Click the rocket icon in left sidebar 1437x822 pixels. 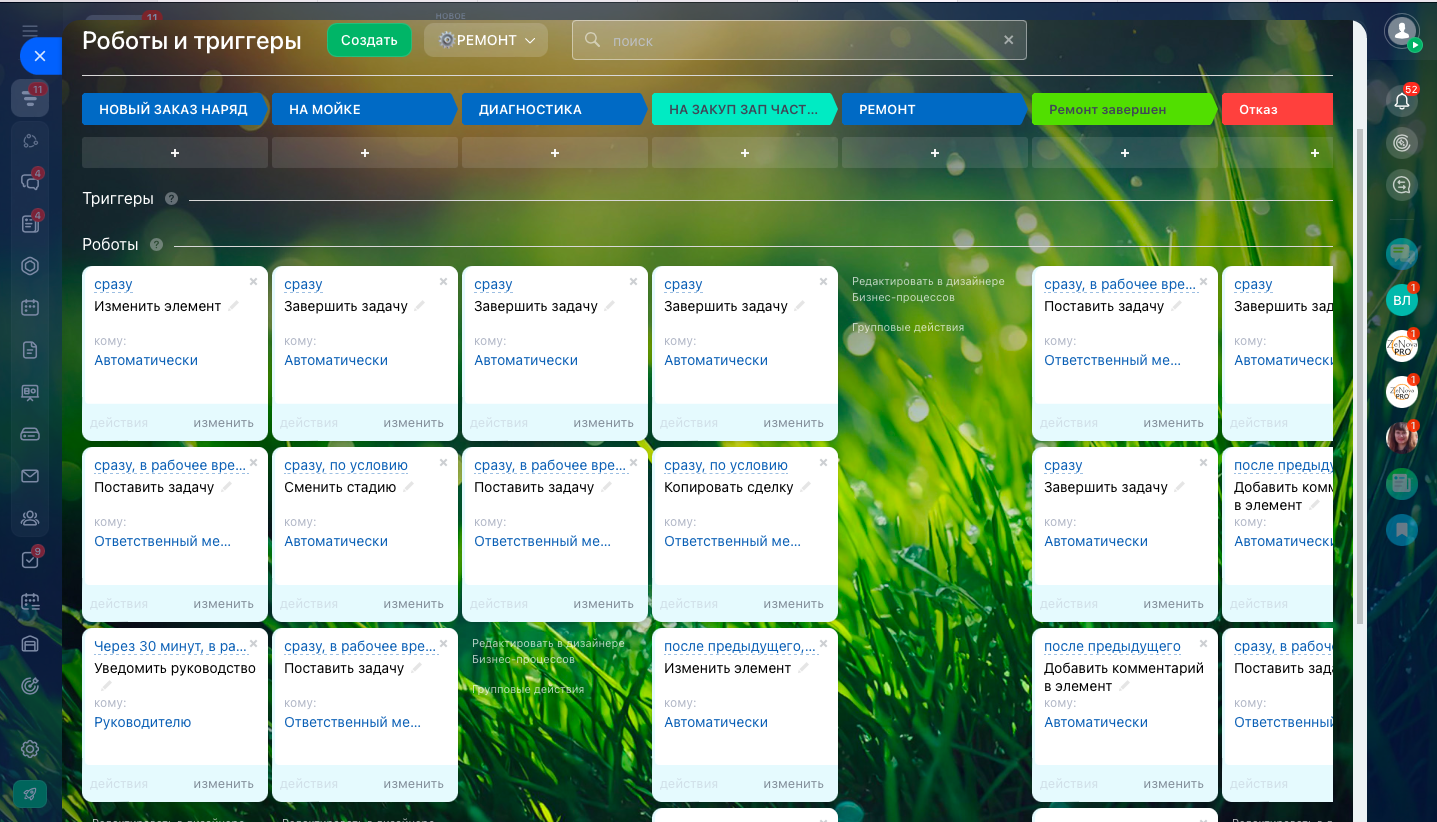click(x=30, y=794)
